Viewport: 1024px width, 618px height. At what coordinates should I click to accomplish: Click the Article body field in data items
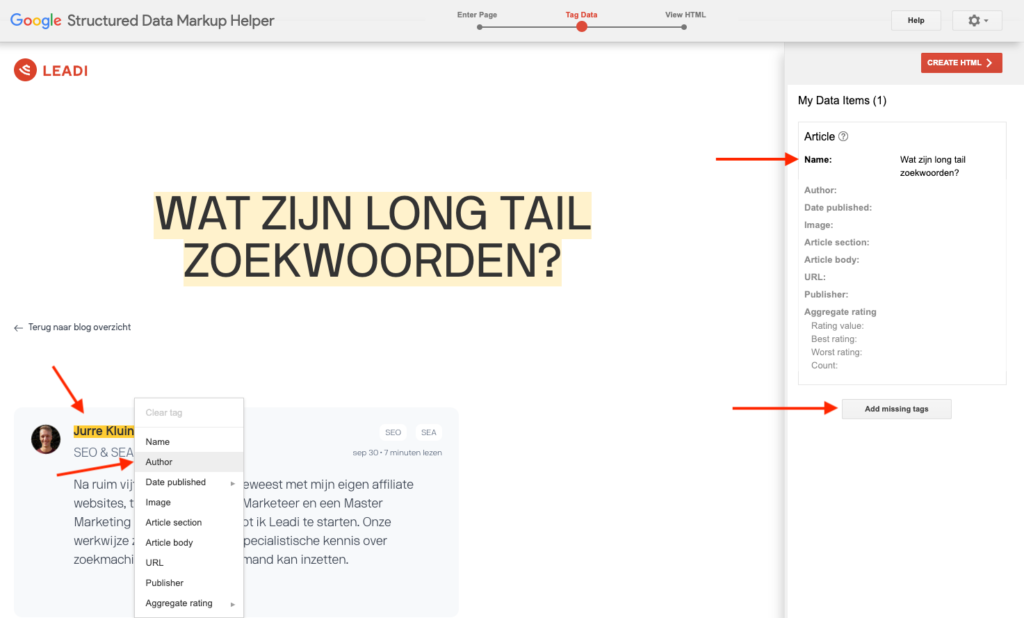831,260
